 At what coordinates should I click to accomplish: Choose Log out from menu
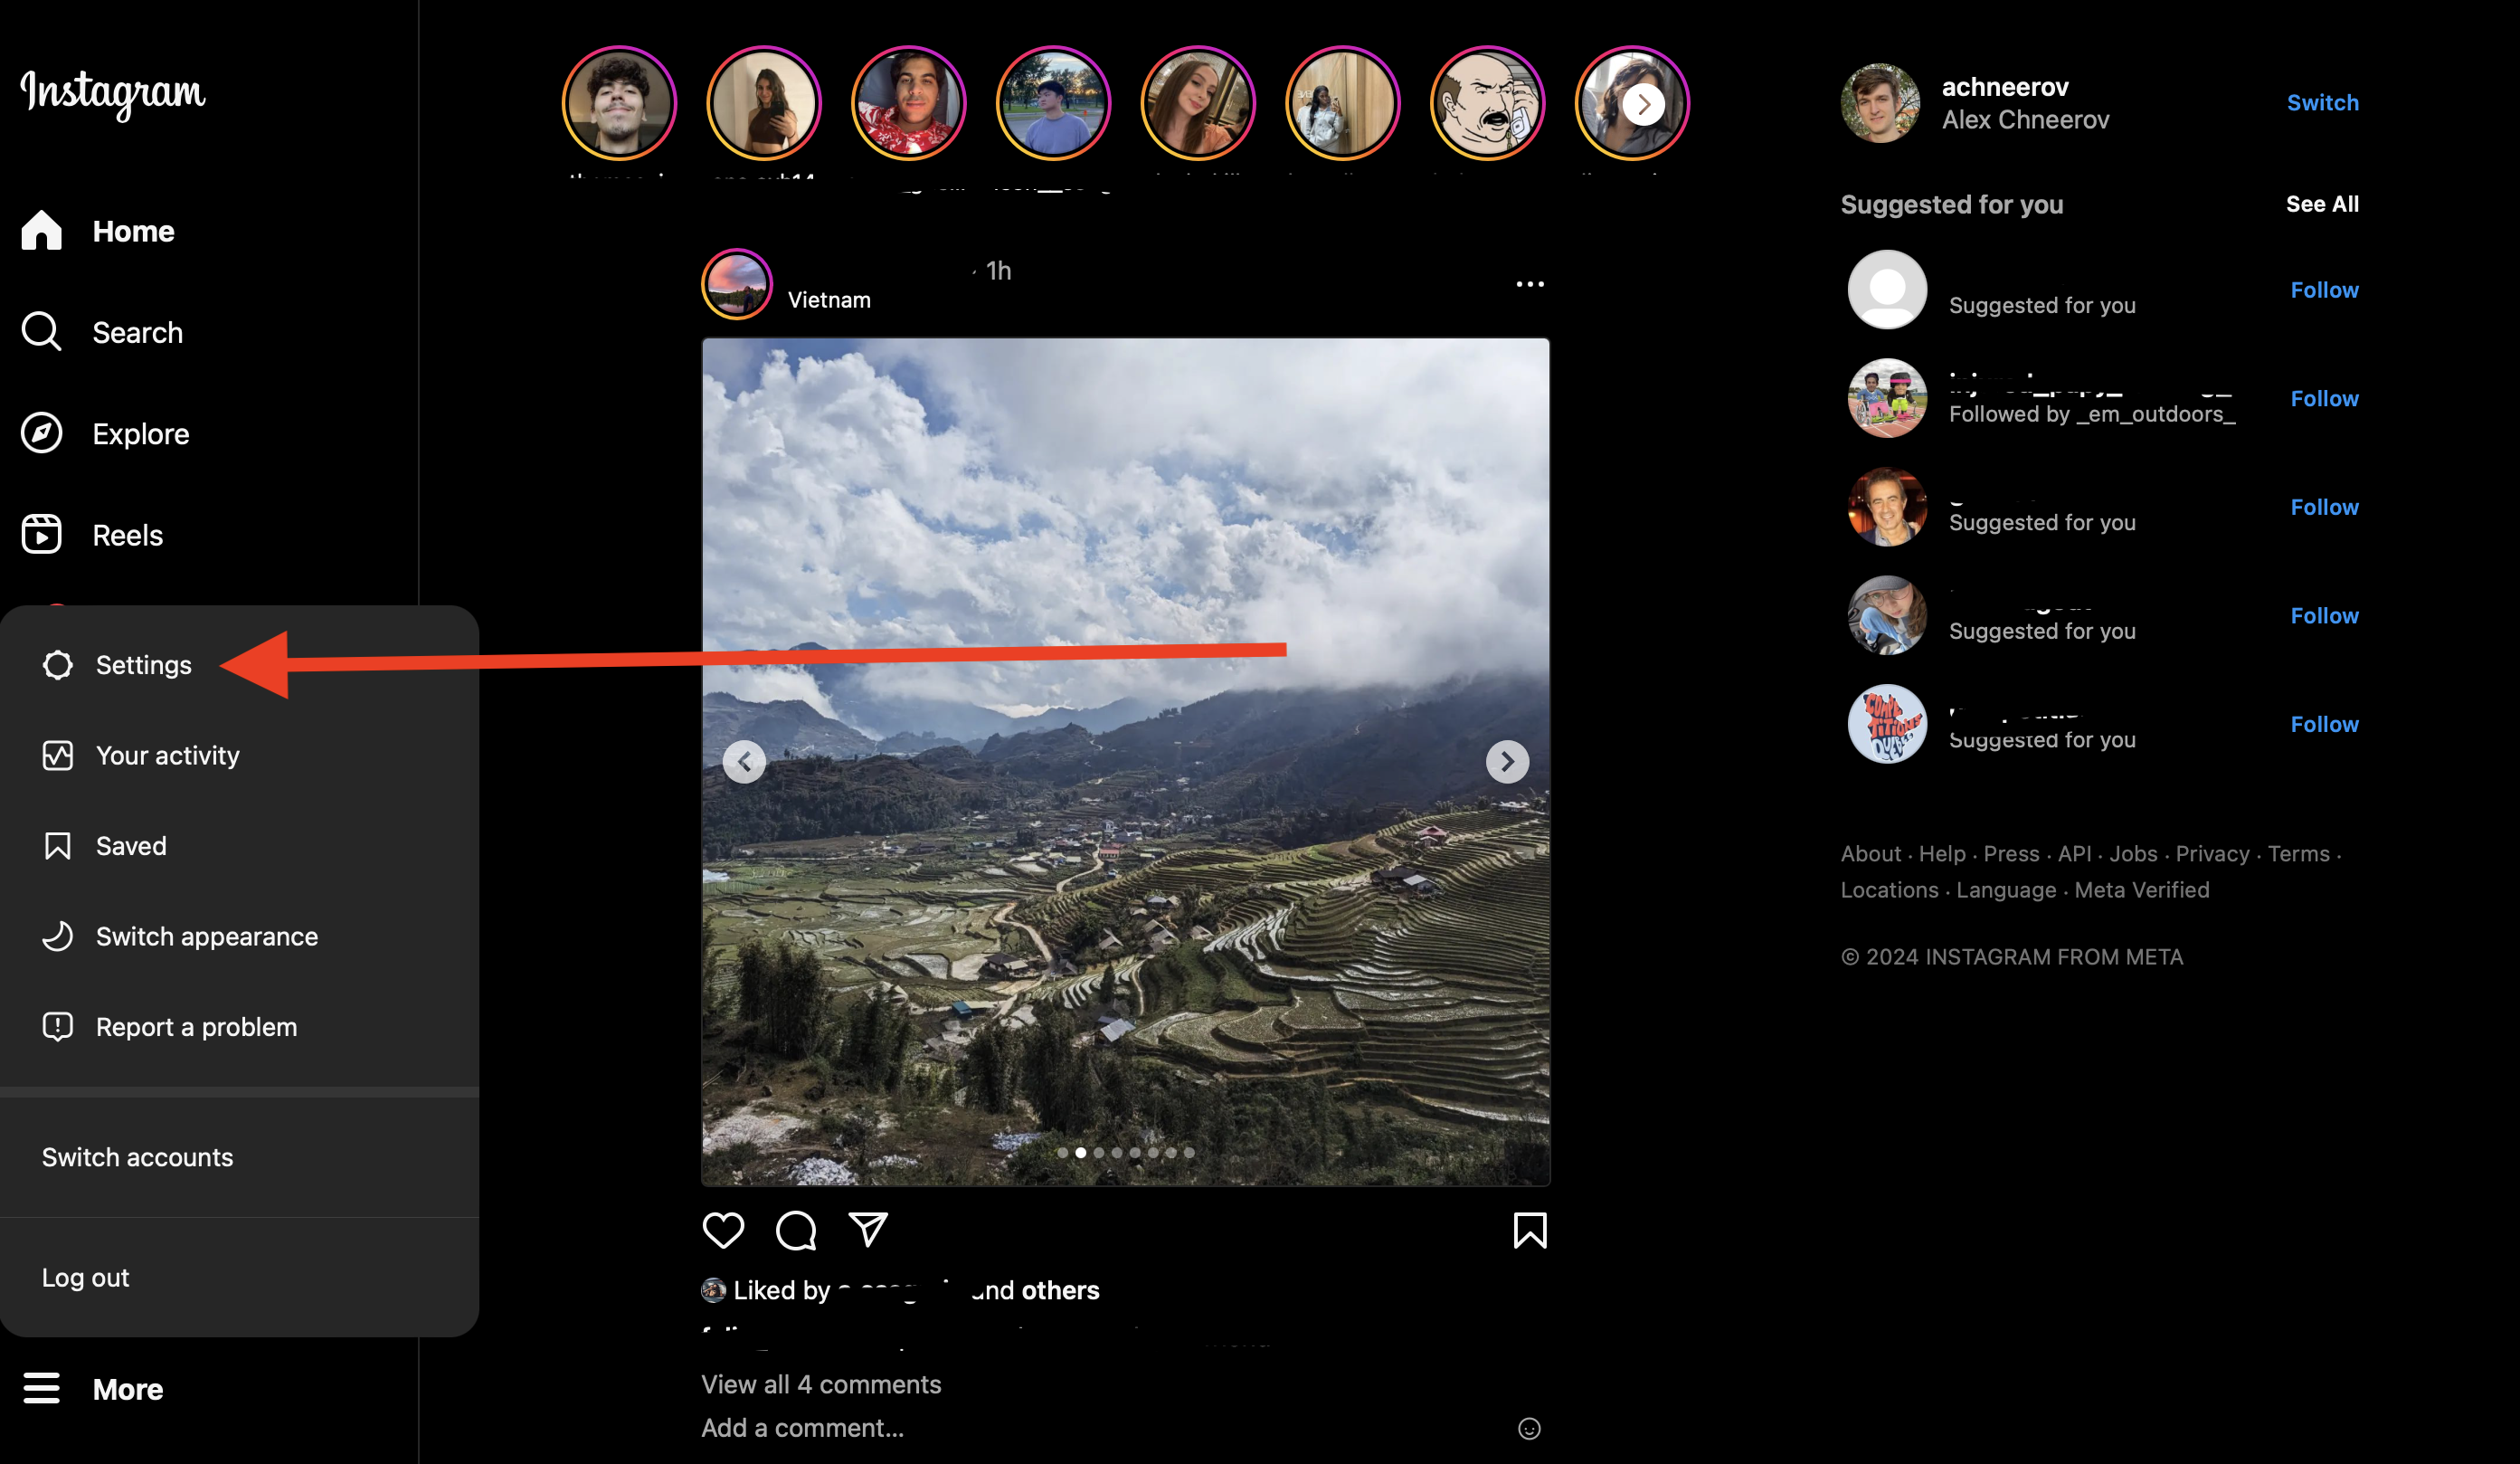pos(86,1277)
